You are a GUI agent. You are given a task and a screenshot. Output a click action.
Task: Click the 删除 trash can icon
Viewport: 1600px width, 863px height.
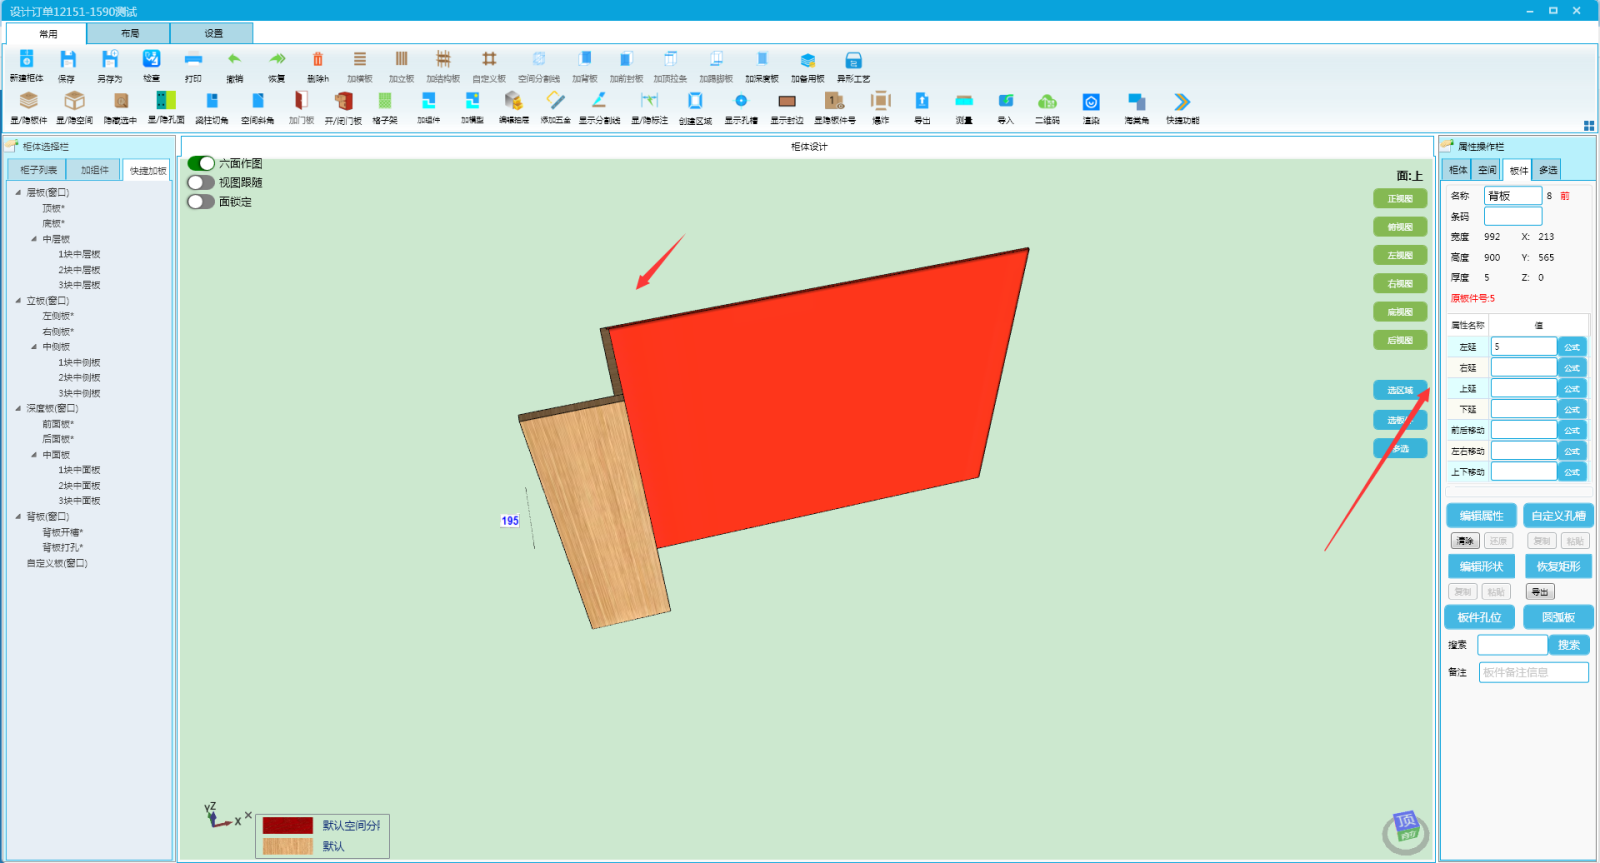pos(317,61)
